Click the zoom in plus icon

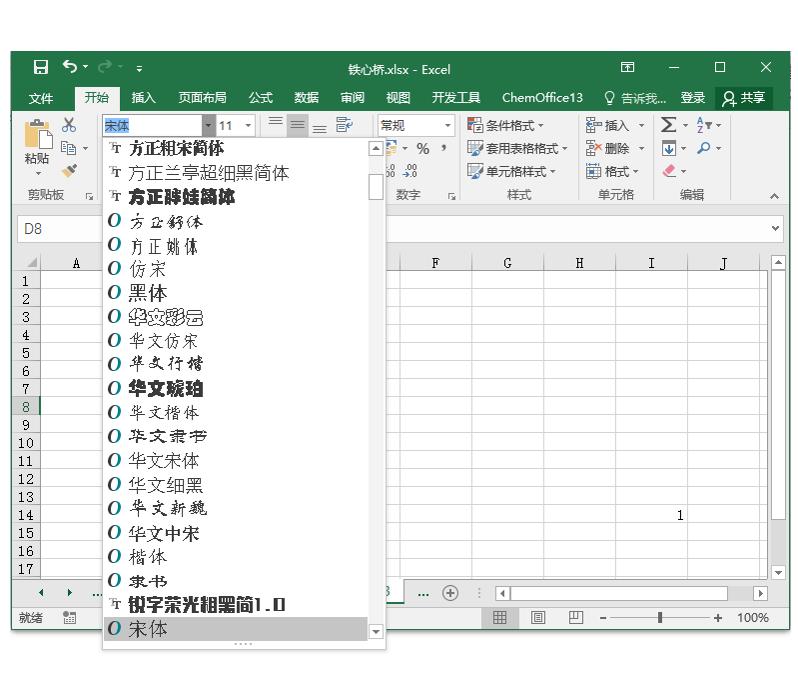click(718, 617)
